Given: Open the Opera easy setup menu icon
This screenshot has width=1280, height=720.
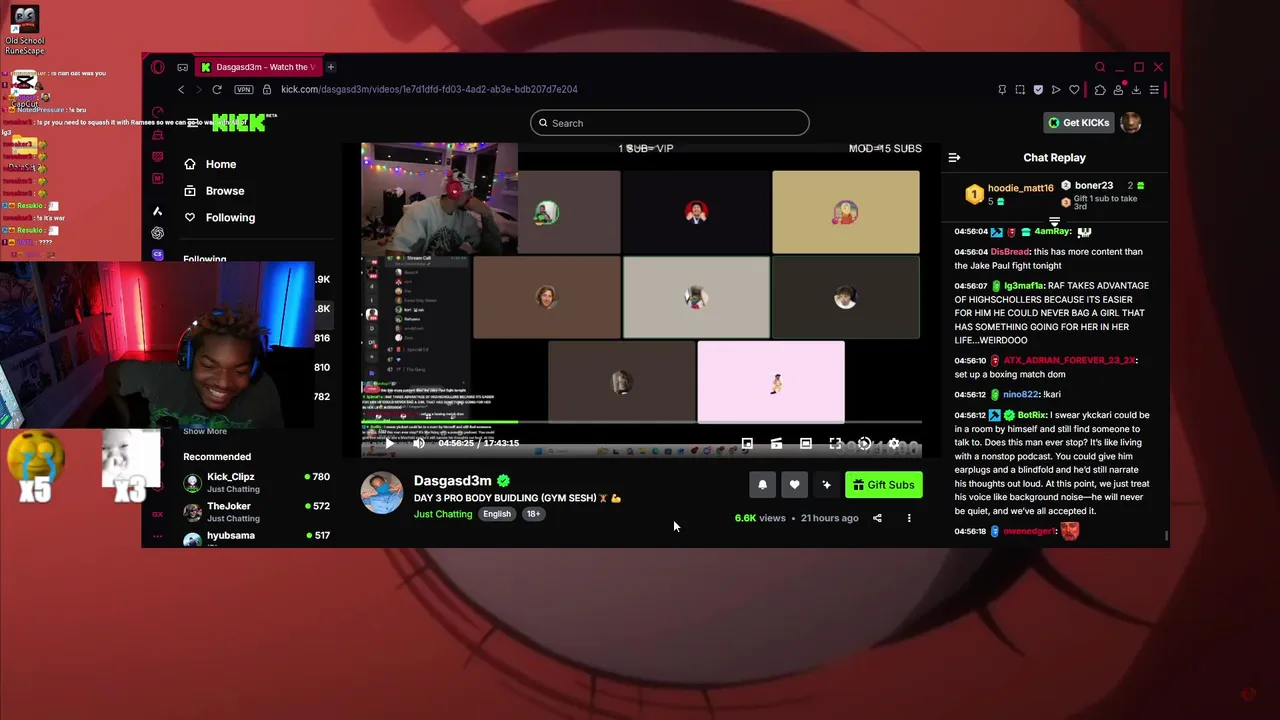Looking at the screenshot, I should (1154, 89).
